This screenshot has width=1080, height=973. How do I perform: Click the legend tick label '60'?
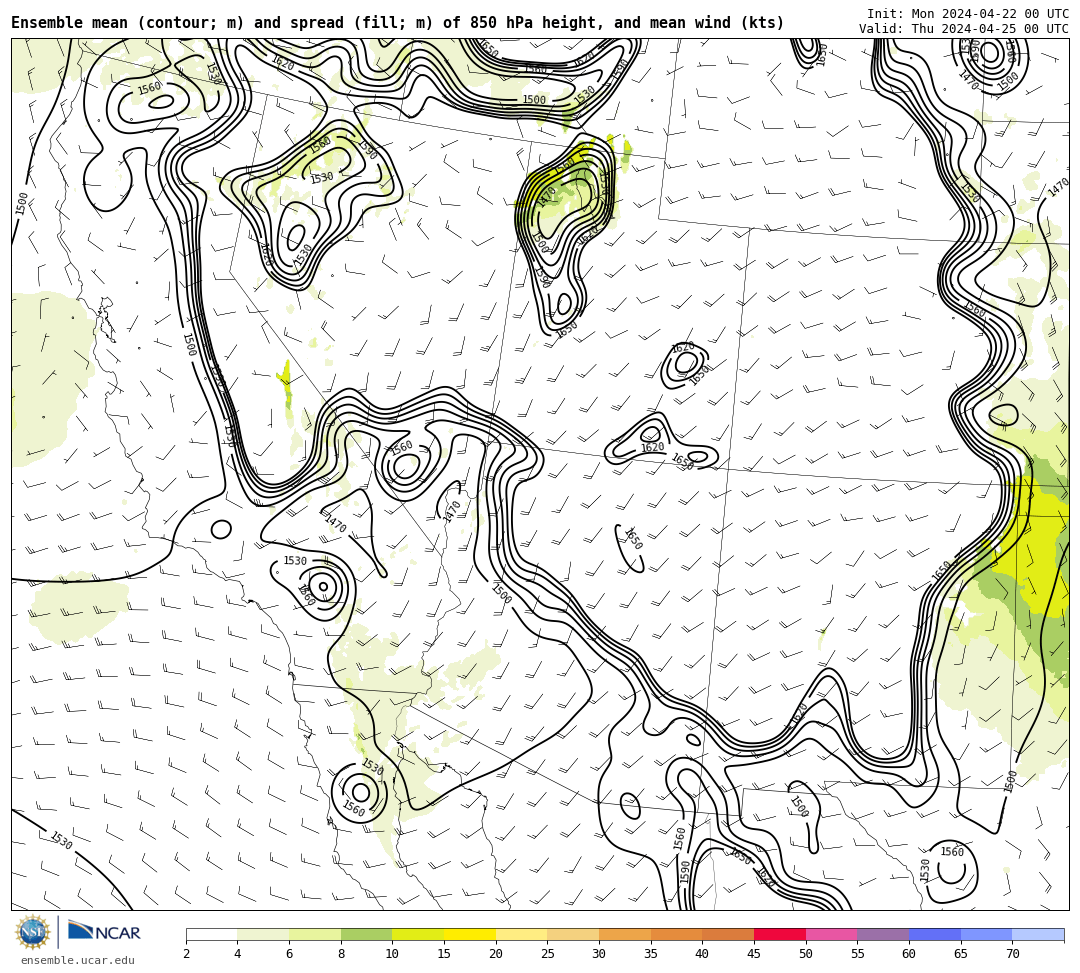click(x=908, y=954)
